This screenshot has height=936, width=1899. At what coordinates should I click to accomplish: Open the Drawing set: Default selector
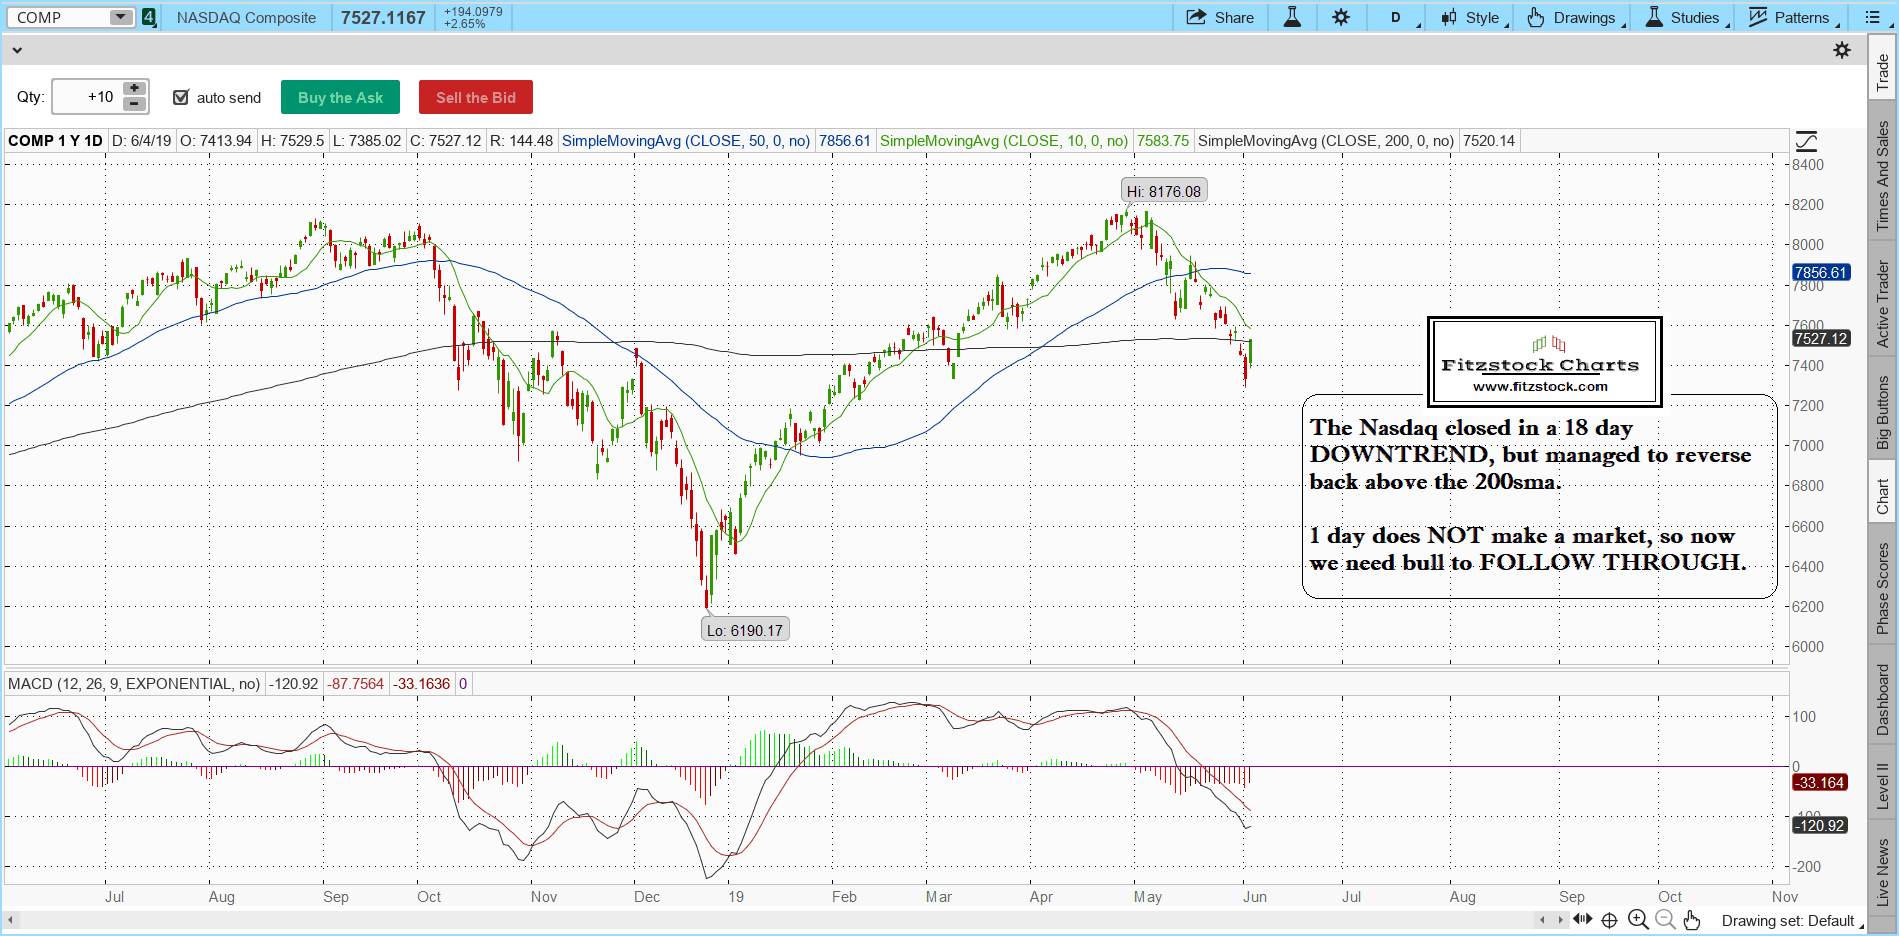point(1792,921)
